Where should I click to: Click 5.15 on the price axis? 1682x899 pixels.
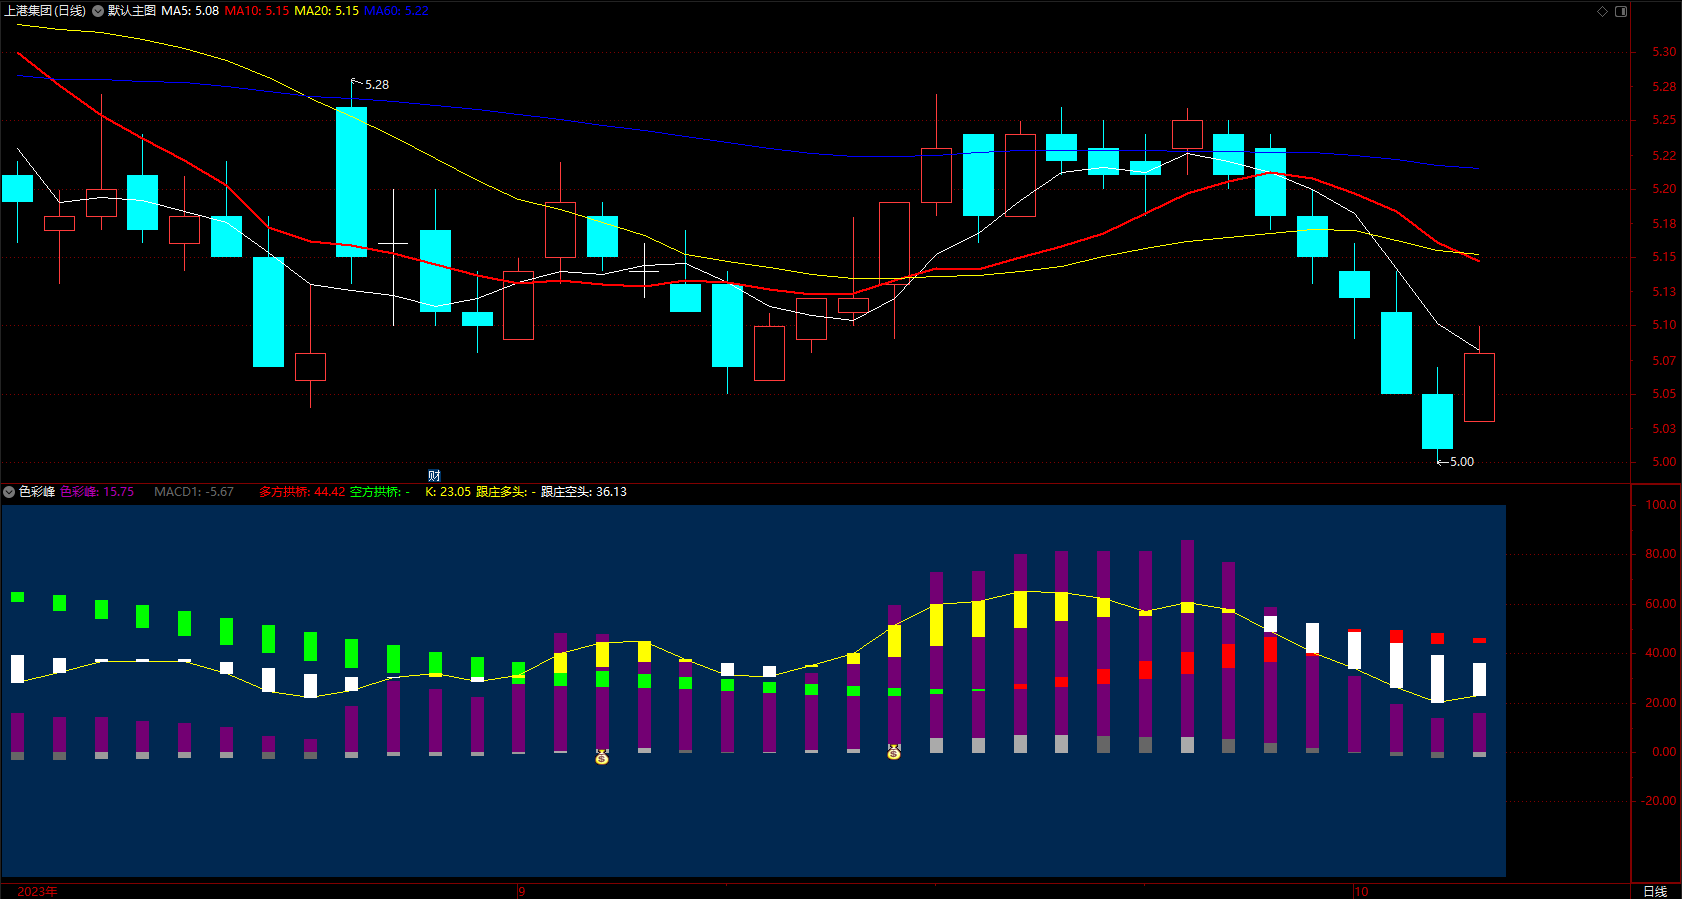click(1664, 257)
